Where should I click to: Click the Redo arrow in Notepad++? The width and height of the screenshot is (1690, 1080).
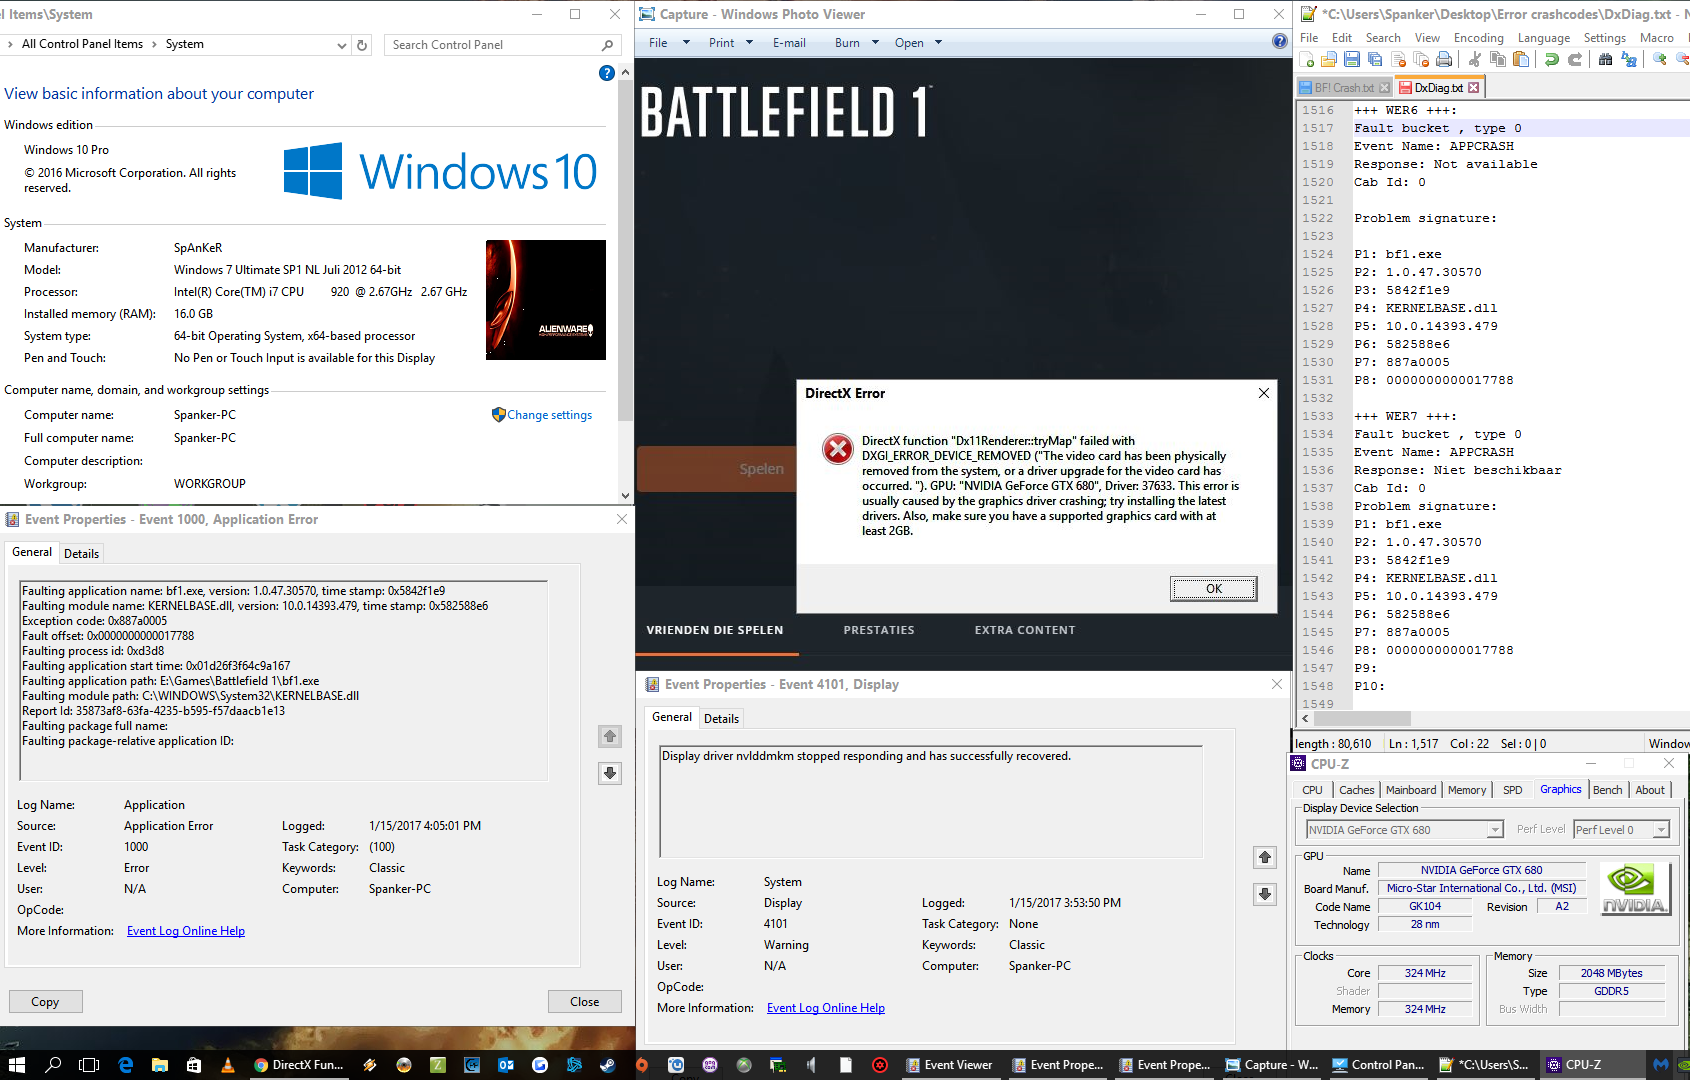[1575, 60]
